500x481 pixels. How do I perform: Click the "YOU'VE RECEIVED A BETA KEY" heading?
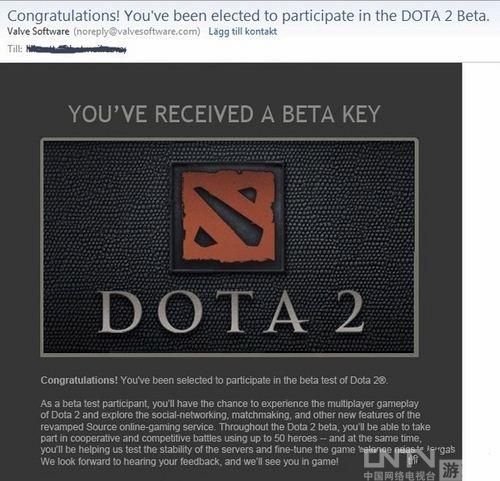[224, 114]
